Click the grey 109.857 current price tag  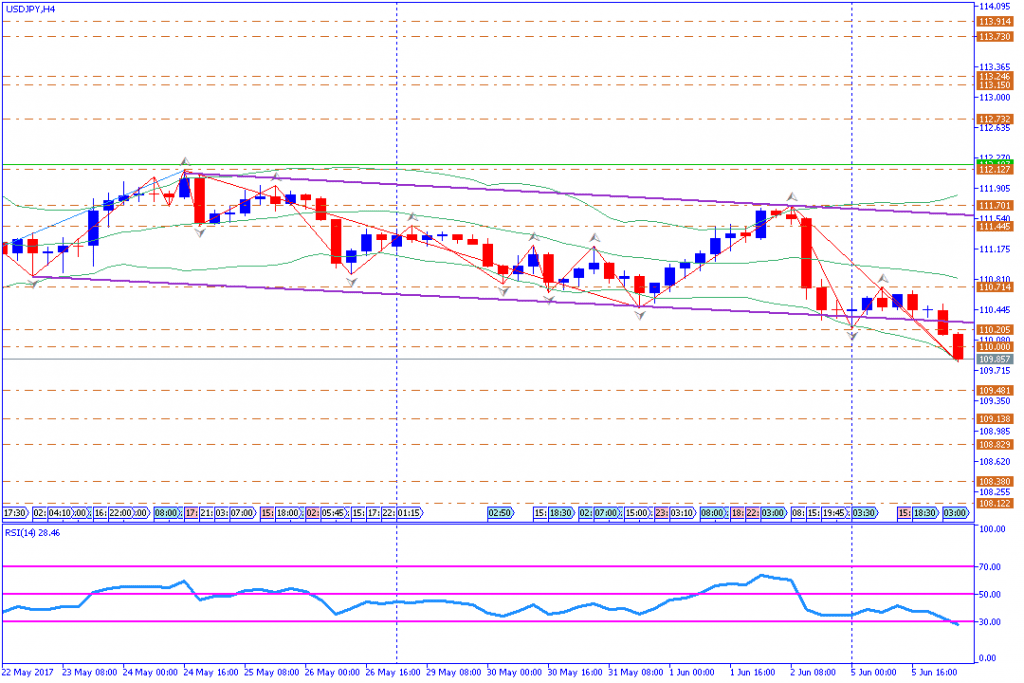[x=994, y=358]
